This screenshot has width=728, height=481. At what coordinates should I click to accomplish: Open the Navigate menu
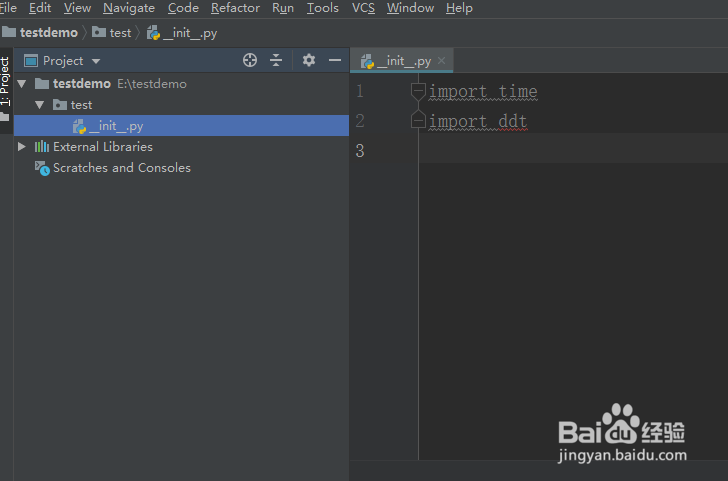129,8
